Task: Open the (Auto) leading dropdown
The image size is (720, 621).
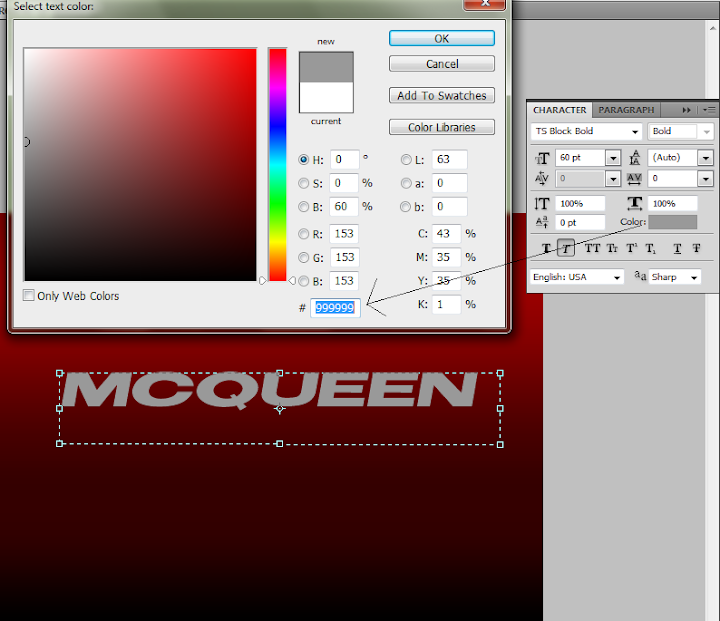Action: pos(705,158)
